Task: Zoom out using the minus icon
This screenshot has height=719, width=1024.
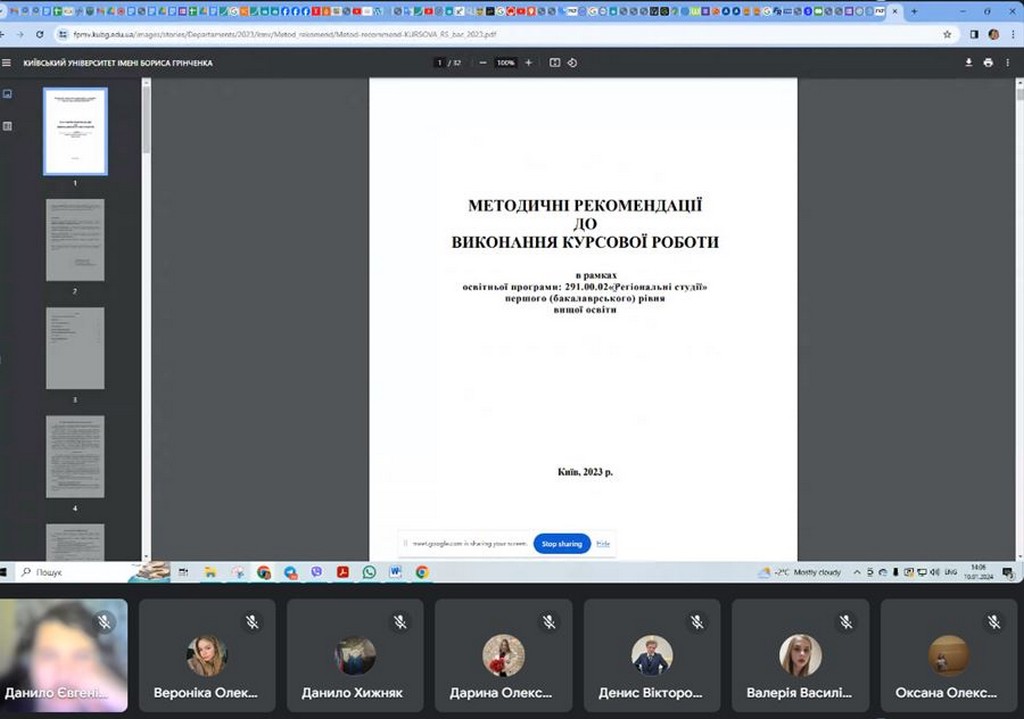Action: (483, 62)
